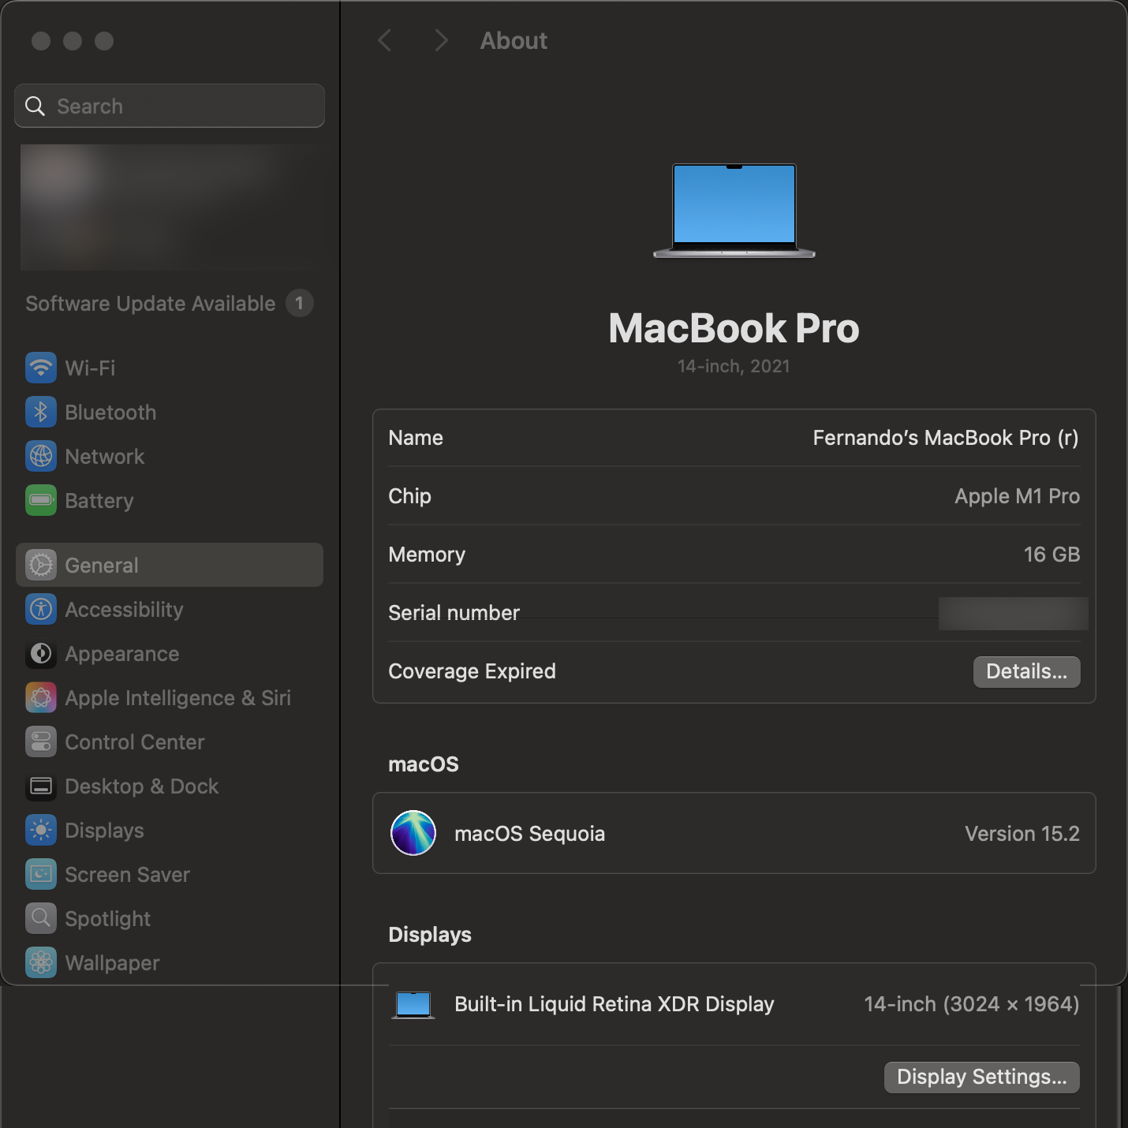Click the 14-inch, 2021 model subtitle

[734, 366]
